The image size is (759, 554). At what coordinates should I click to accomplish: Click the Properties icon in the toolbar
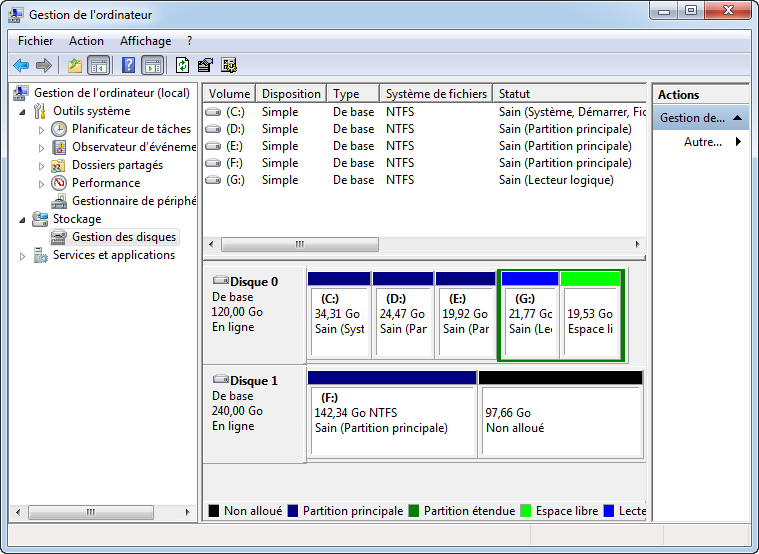tap(206, 66)
